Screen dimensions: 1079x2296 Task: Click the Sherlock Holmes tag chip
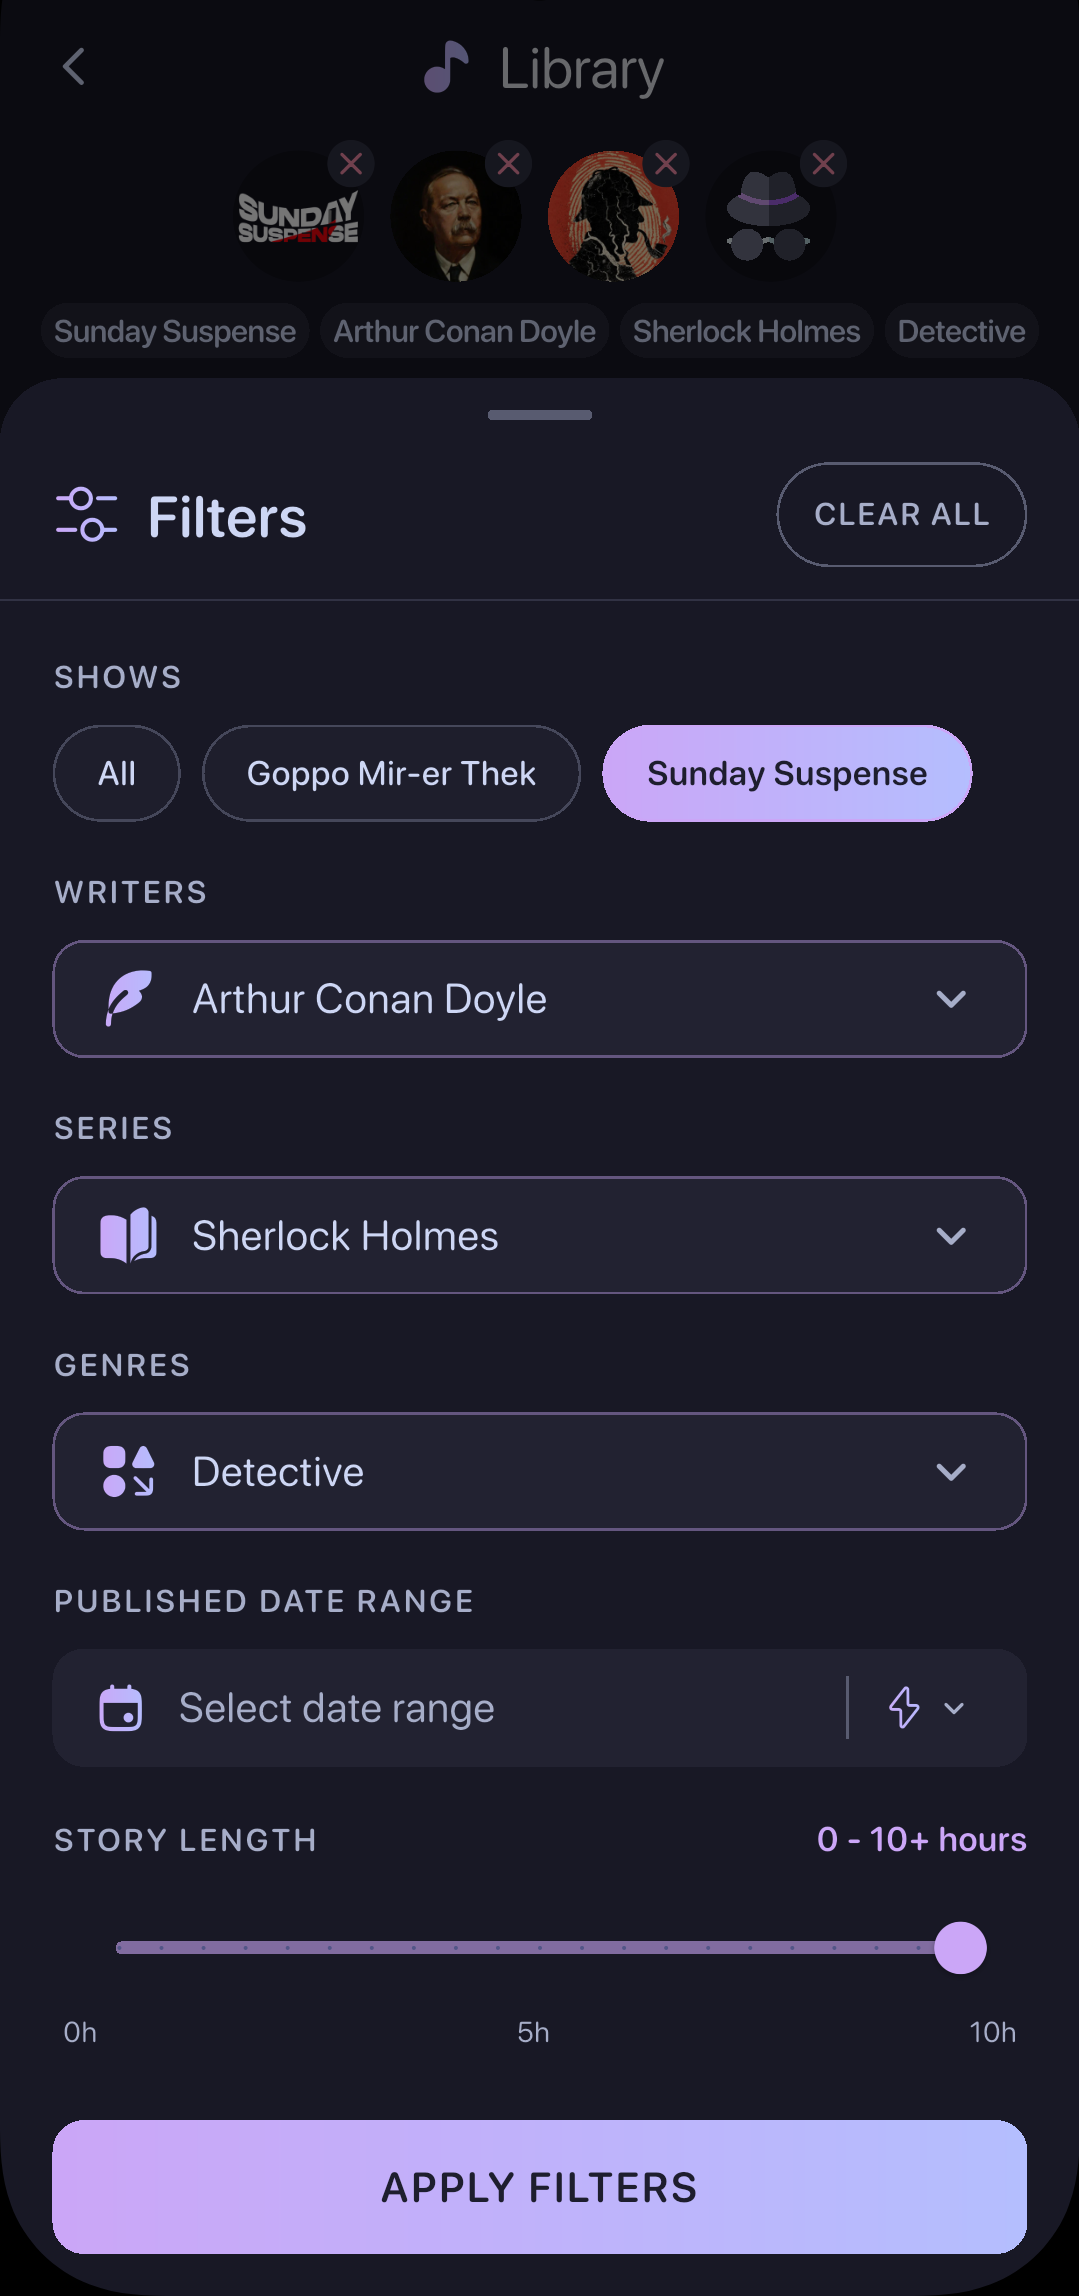coord(747,331)
